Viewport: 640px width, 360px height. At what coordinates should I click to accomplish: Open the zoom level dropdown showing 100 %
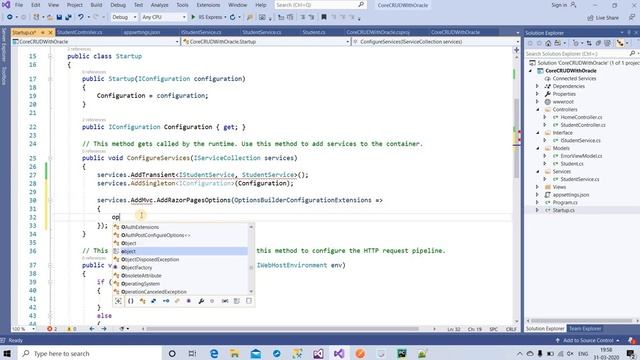pos(23,329)
